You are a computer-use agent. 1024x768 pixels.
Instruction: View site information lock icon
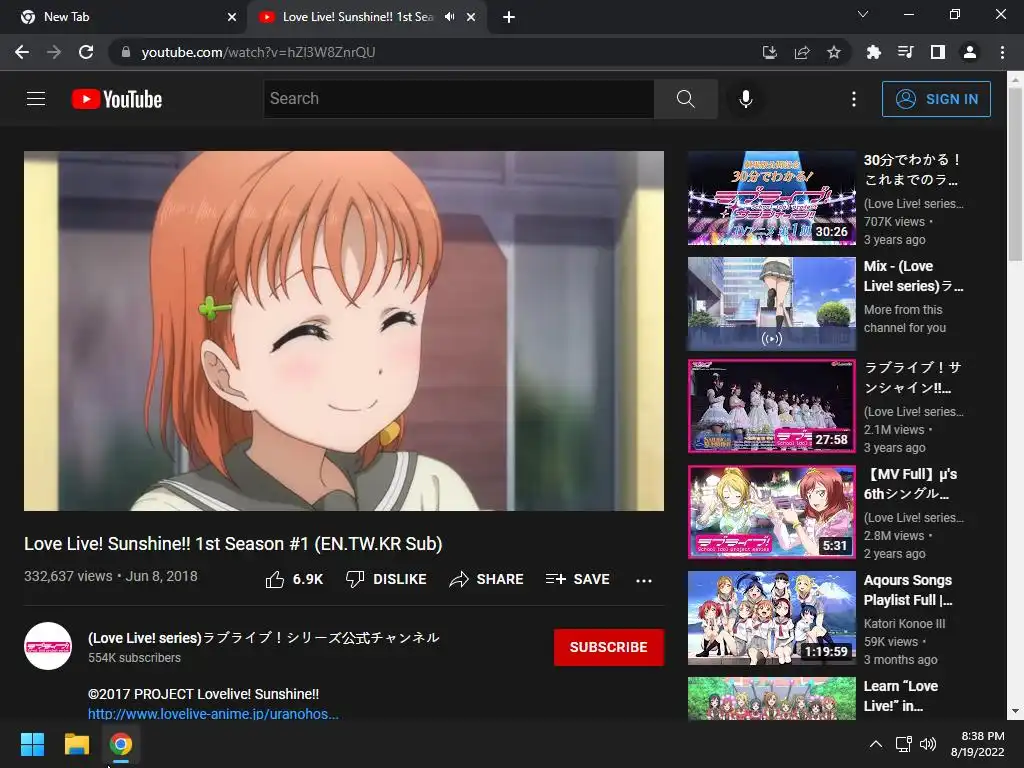click(126, 52)
